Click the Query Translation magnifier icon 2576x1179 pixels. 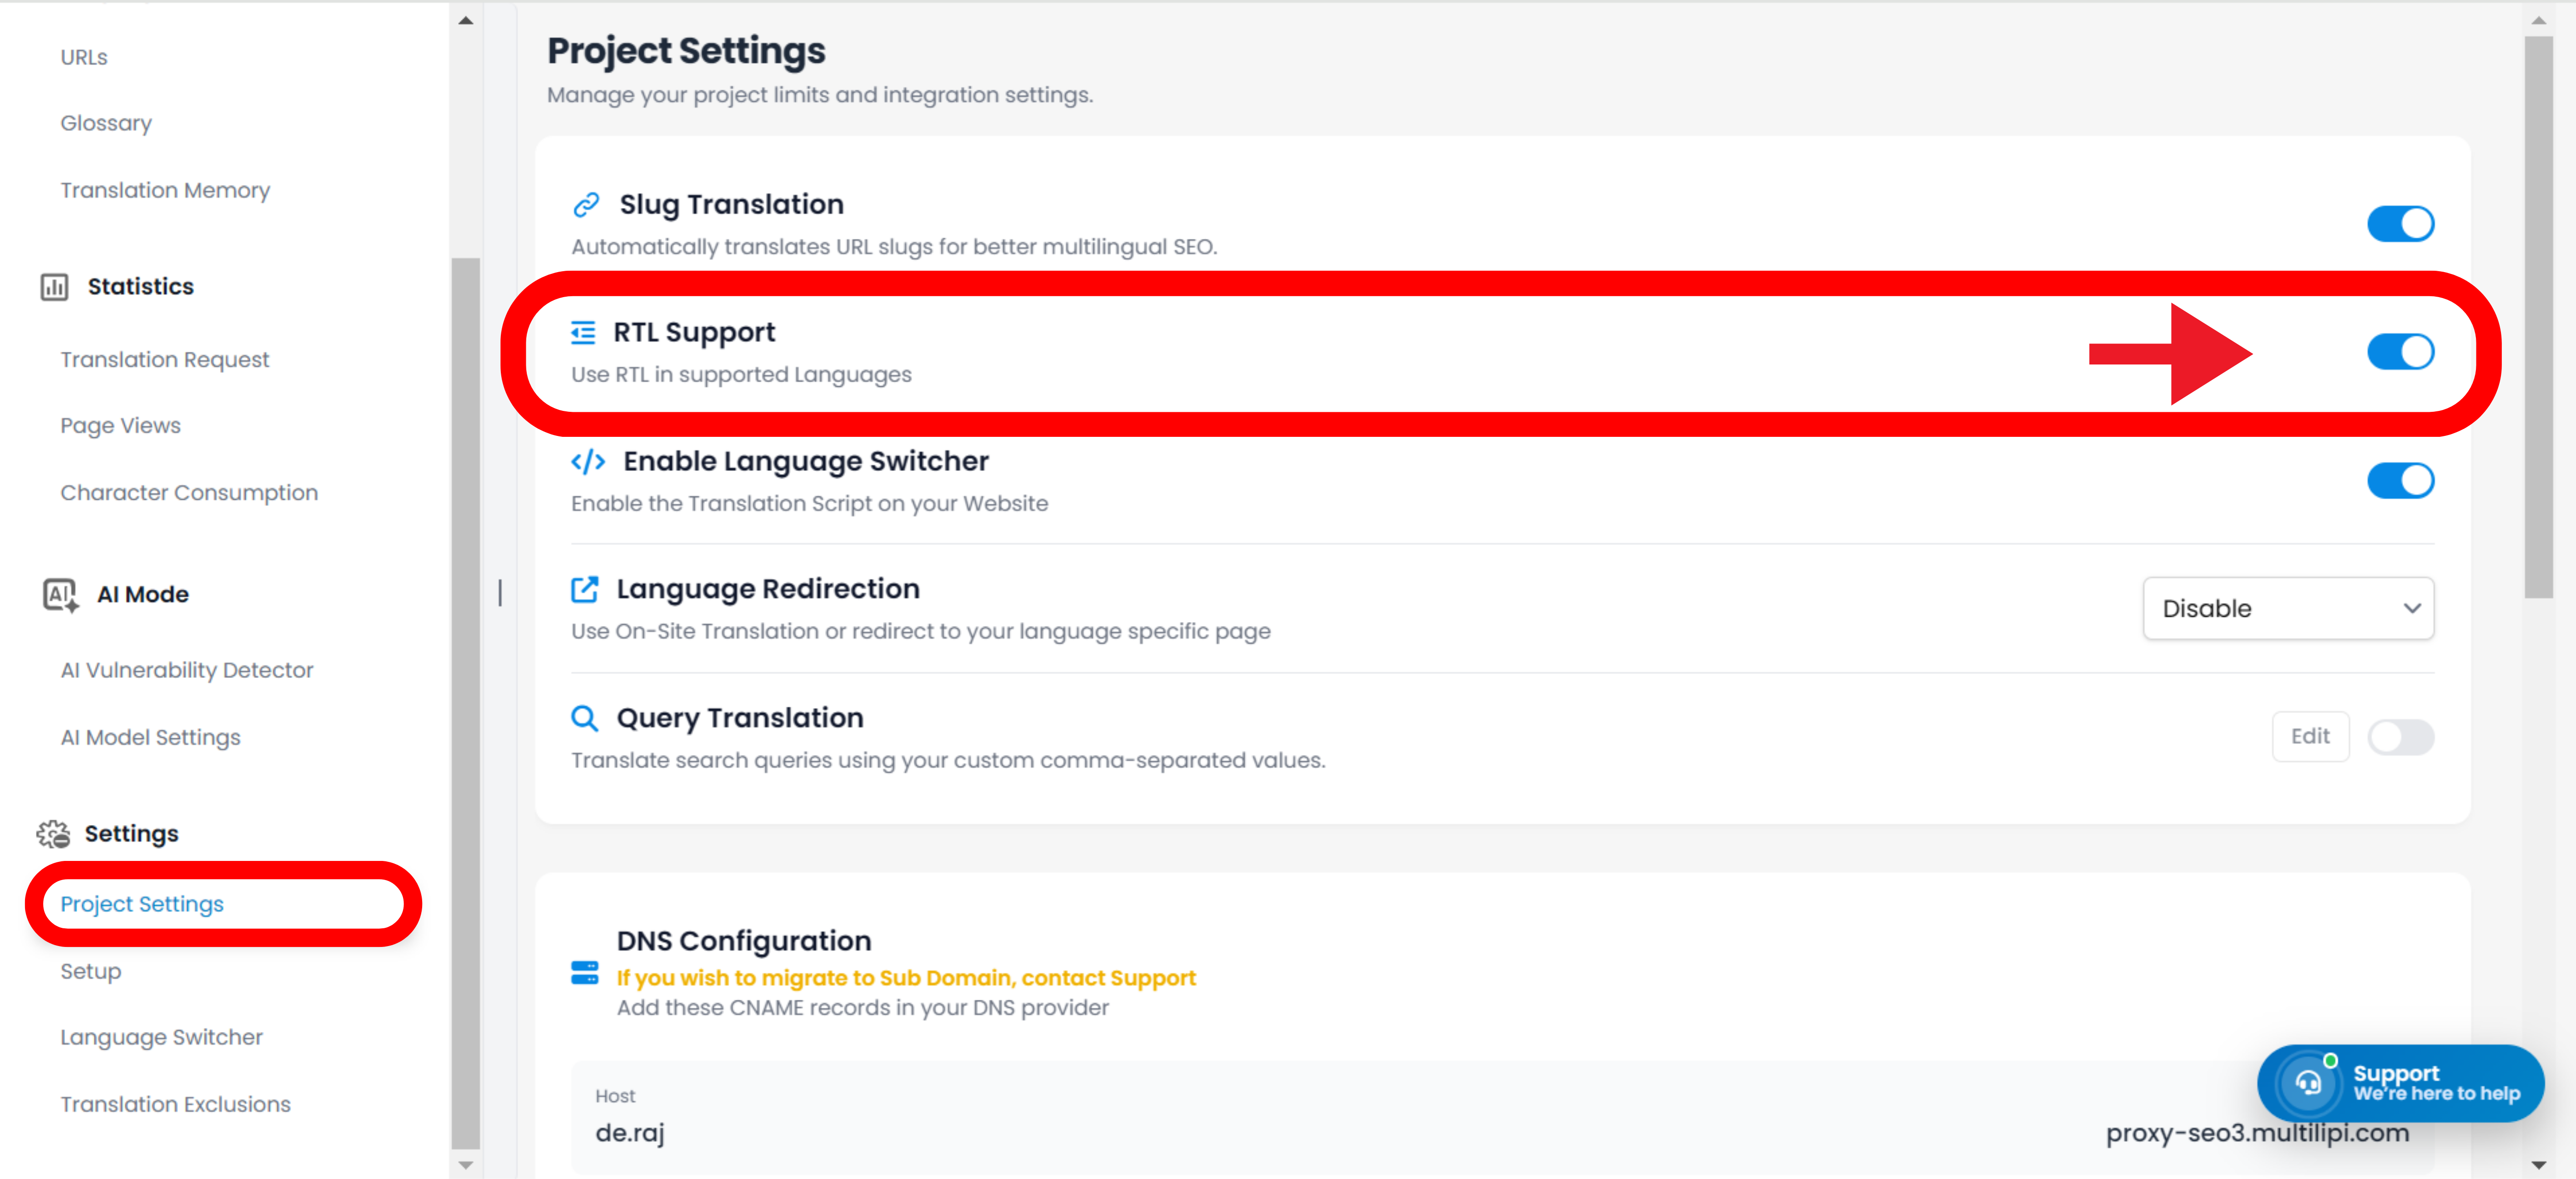pos(585,718)
